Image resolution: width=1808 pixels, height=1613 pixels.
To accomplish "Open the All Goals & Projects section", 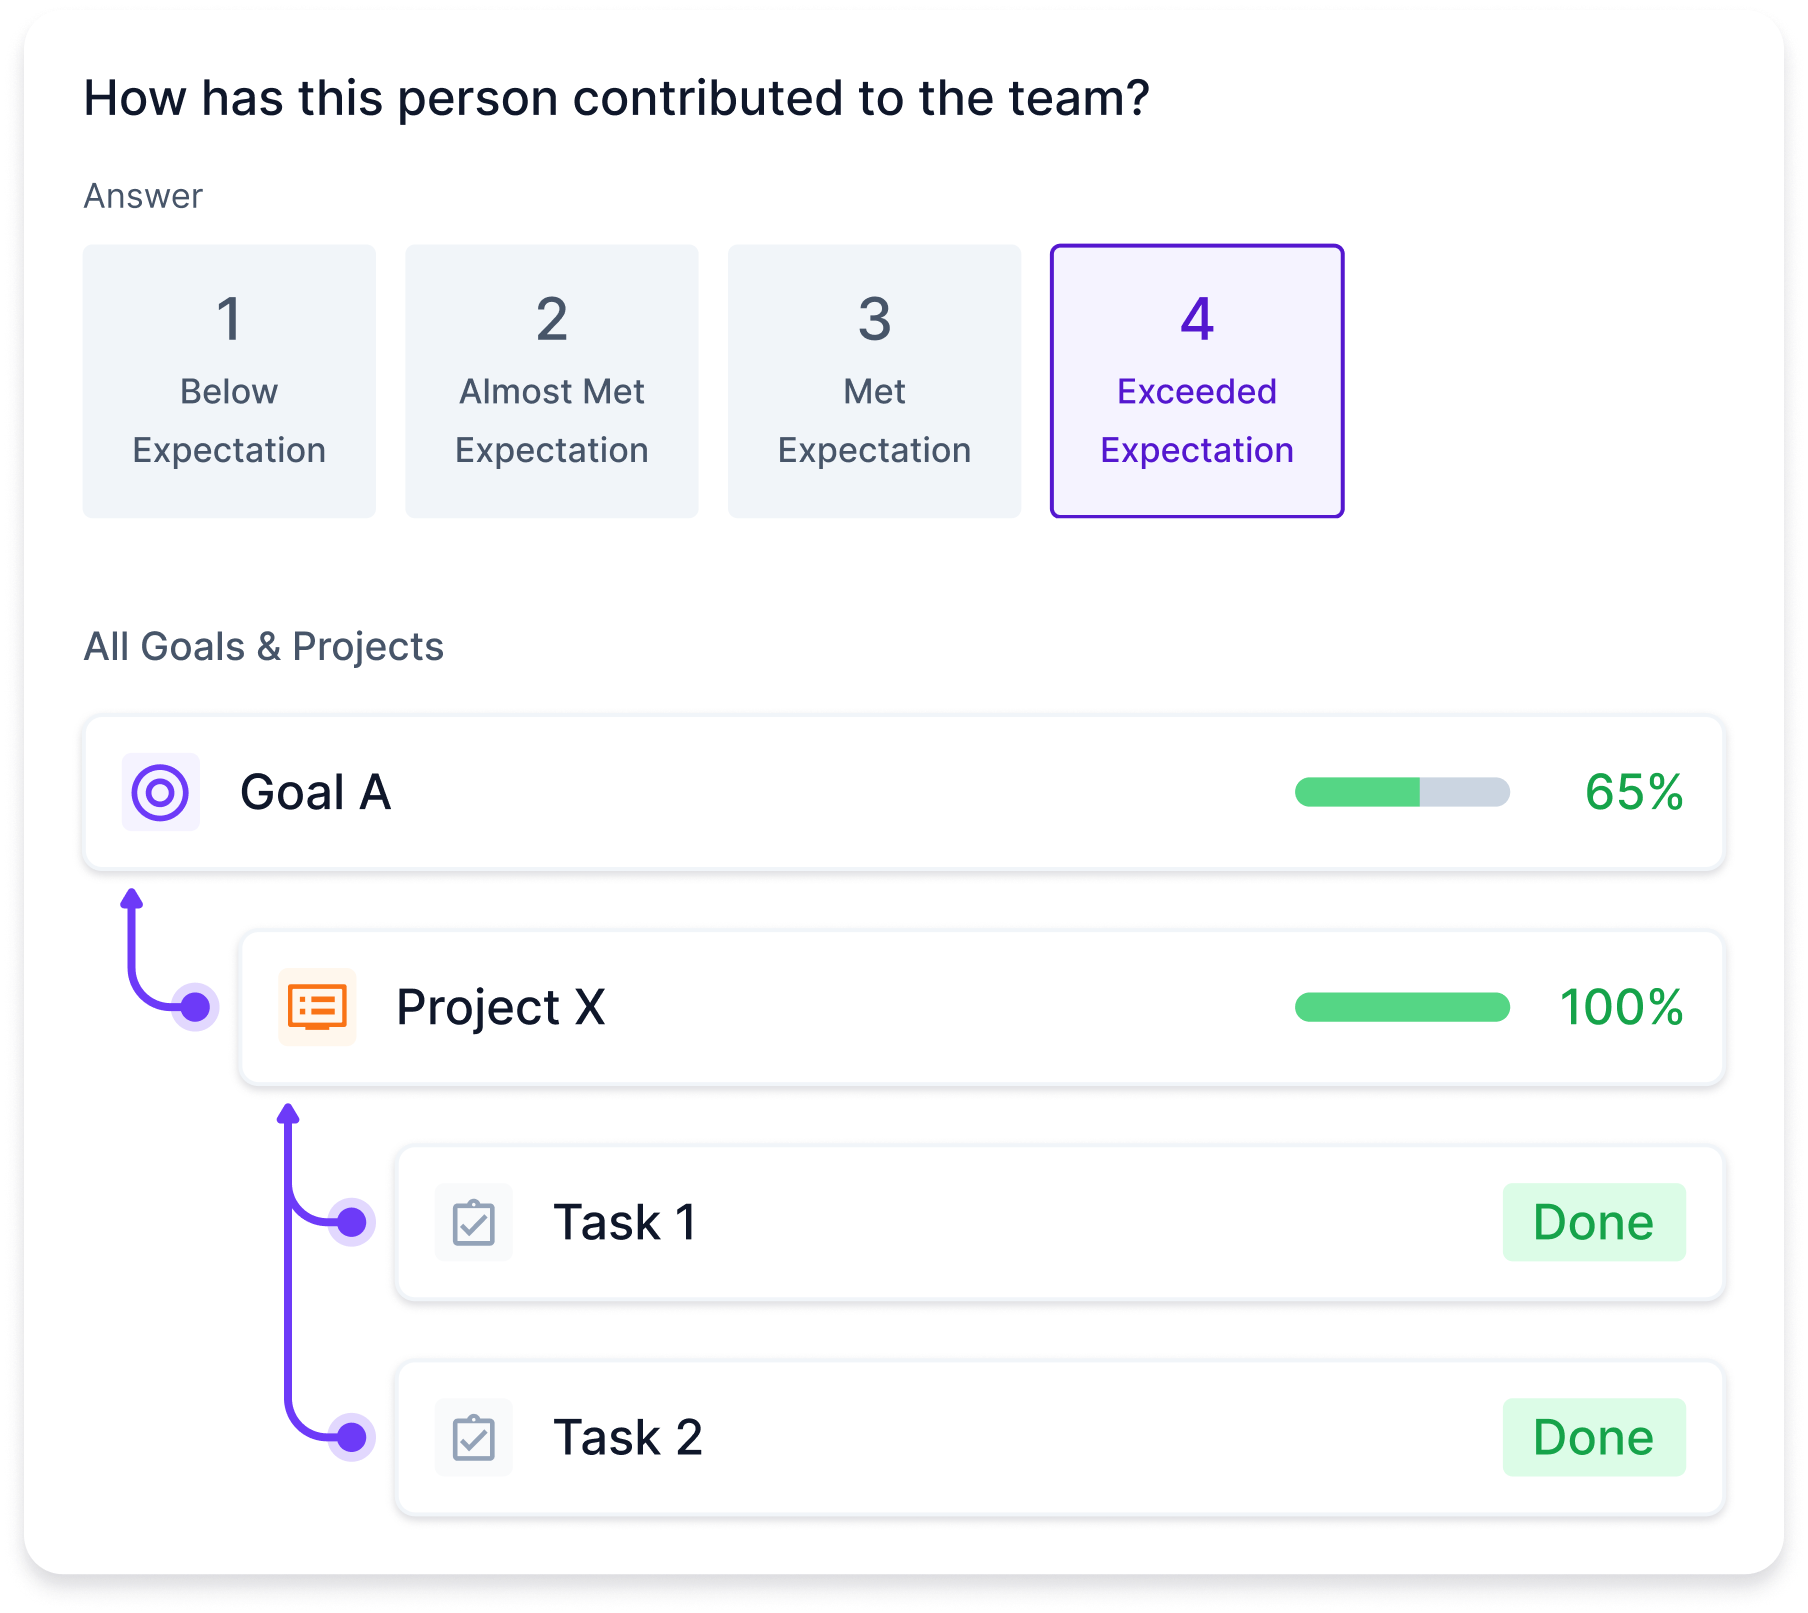I will click(x=263, y=646).
